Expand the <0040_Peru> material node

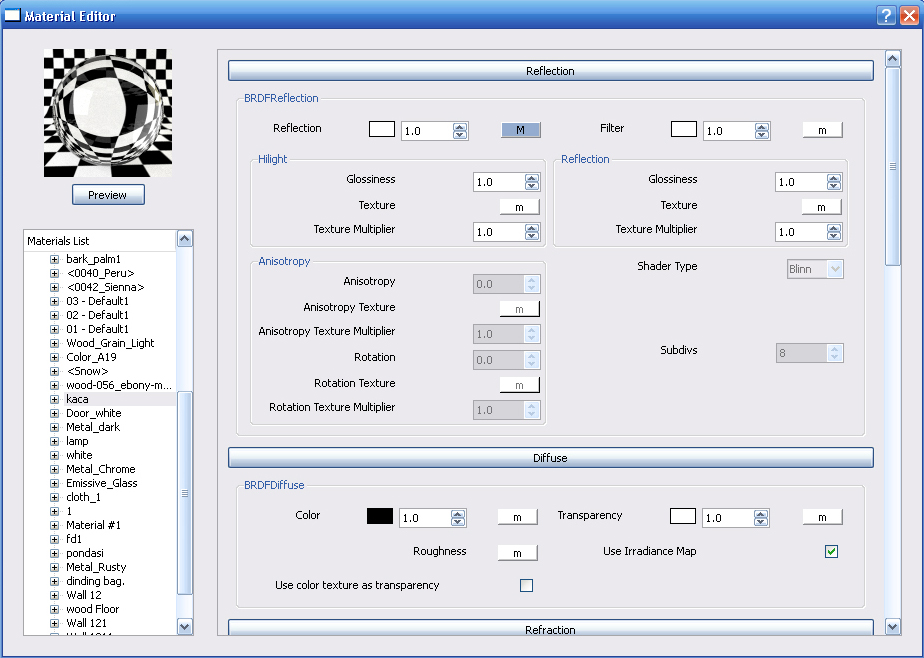pos(54,273)
